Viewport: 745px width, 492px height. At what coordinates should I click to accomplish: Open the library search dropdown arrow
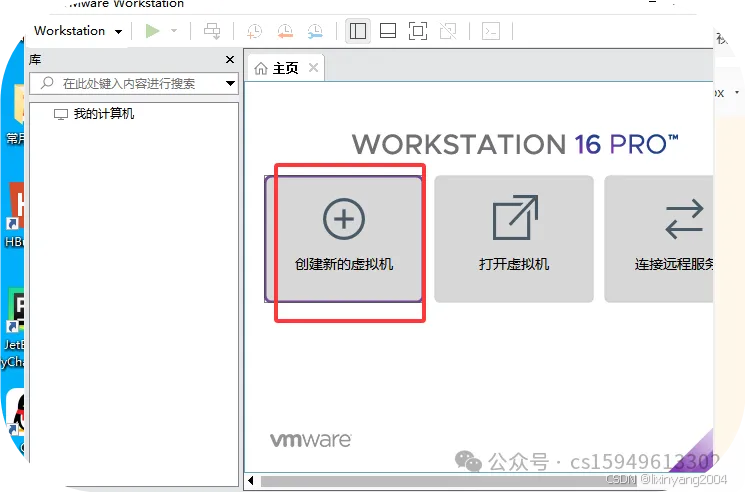click(230, 84)
